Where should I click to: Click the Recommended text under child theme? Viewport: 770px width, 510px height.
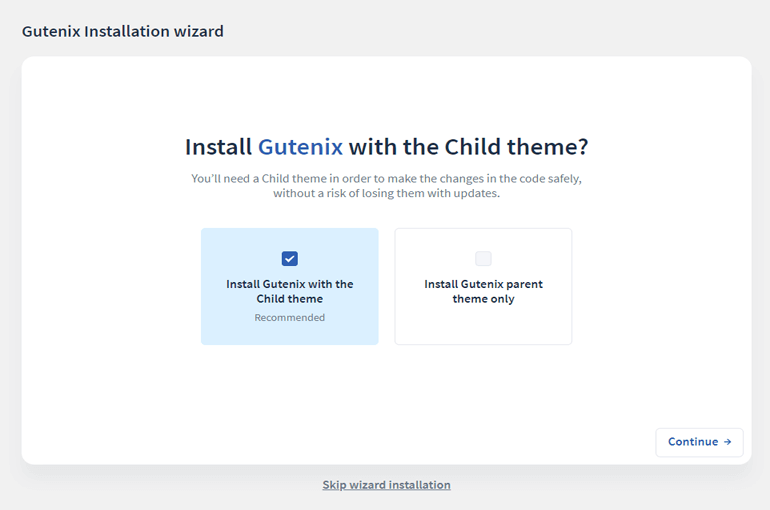[x=290, y=318]
